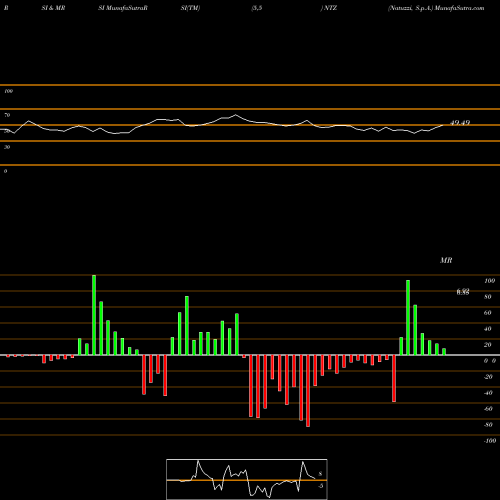Viewport: 500px width, 500px height.
Task: Click the RSI 100 axis label
Action: (x=8, y=91)
